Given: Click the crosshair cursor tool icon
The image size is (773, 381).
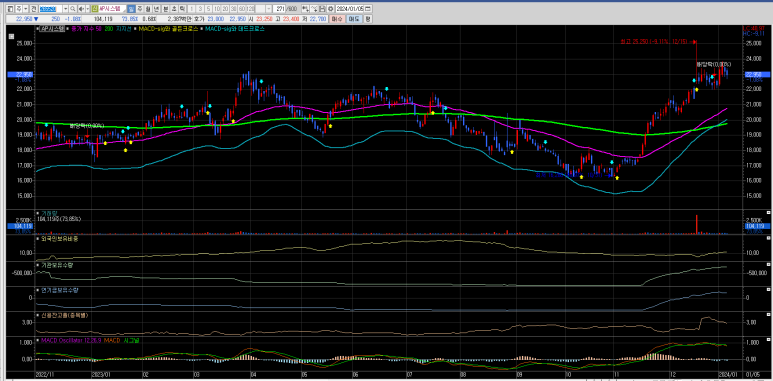Looking at the screenshot, I should click(x=305, y=9).
